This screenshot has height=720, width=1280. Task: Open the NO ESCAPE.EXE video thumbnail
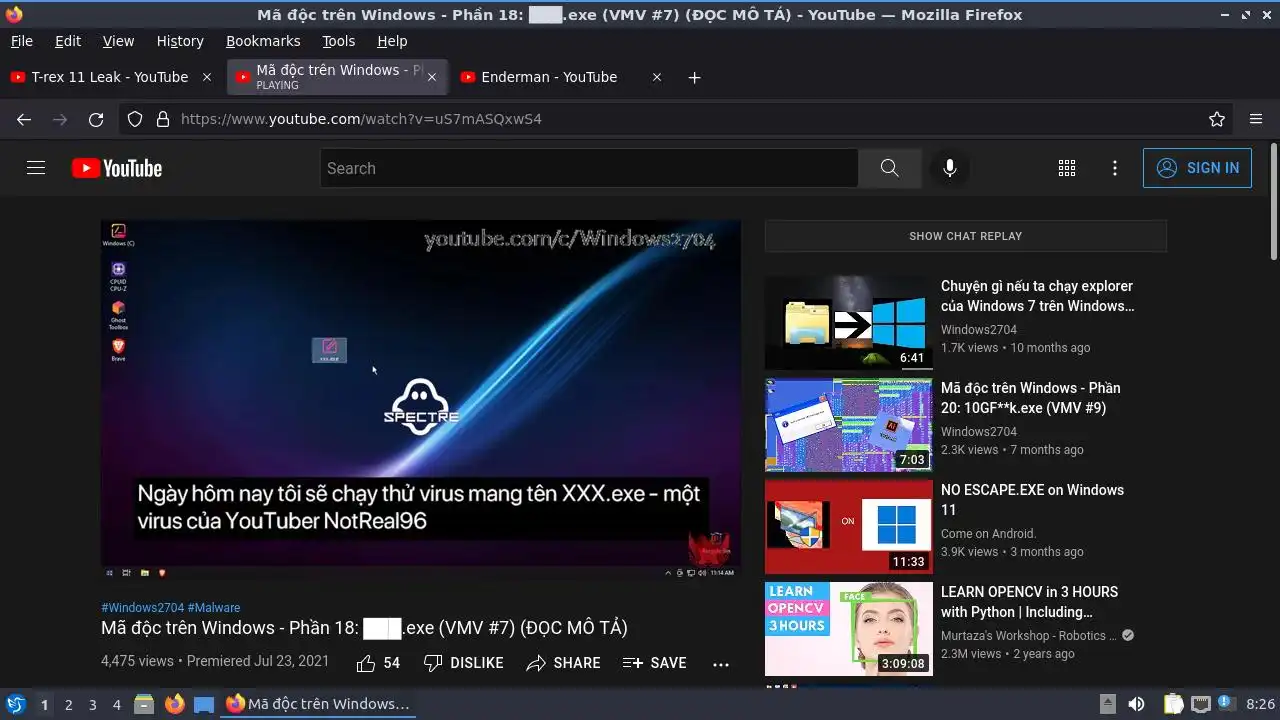[x=849, y=527]
